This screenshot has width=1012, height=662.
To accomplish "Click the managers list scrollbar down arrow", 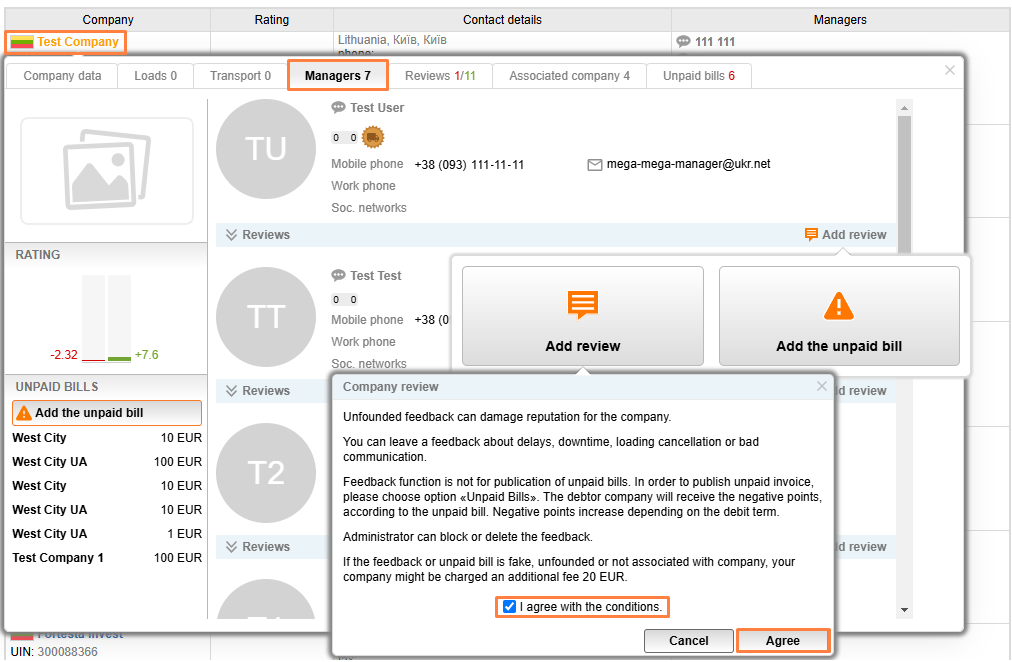I will (x=904, y=610).
